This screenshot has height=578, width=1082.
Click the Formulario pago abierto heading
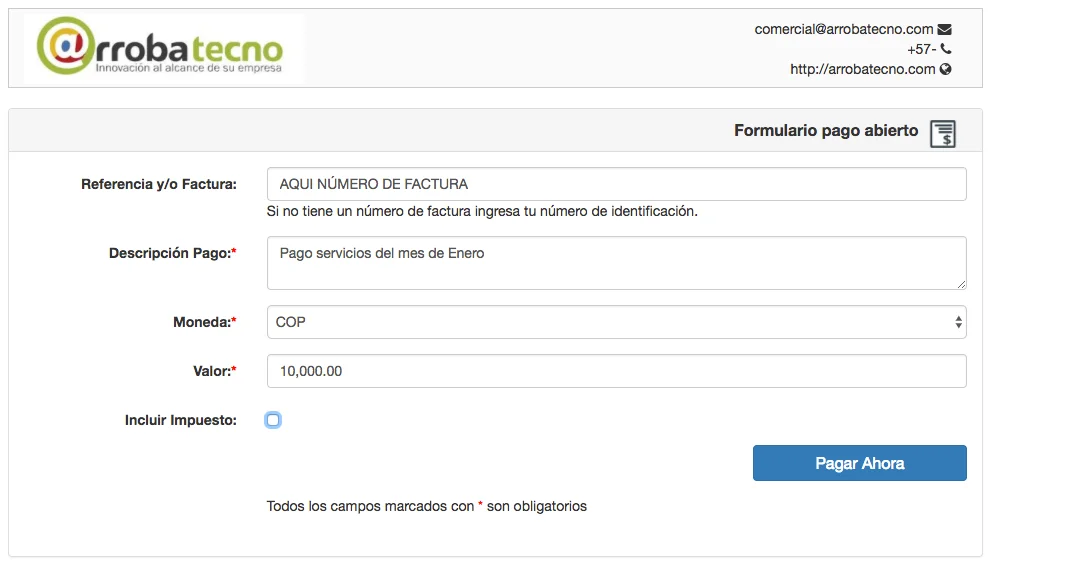[x=825, y=131]
